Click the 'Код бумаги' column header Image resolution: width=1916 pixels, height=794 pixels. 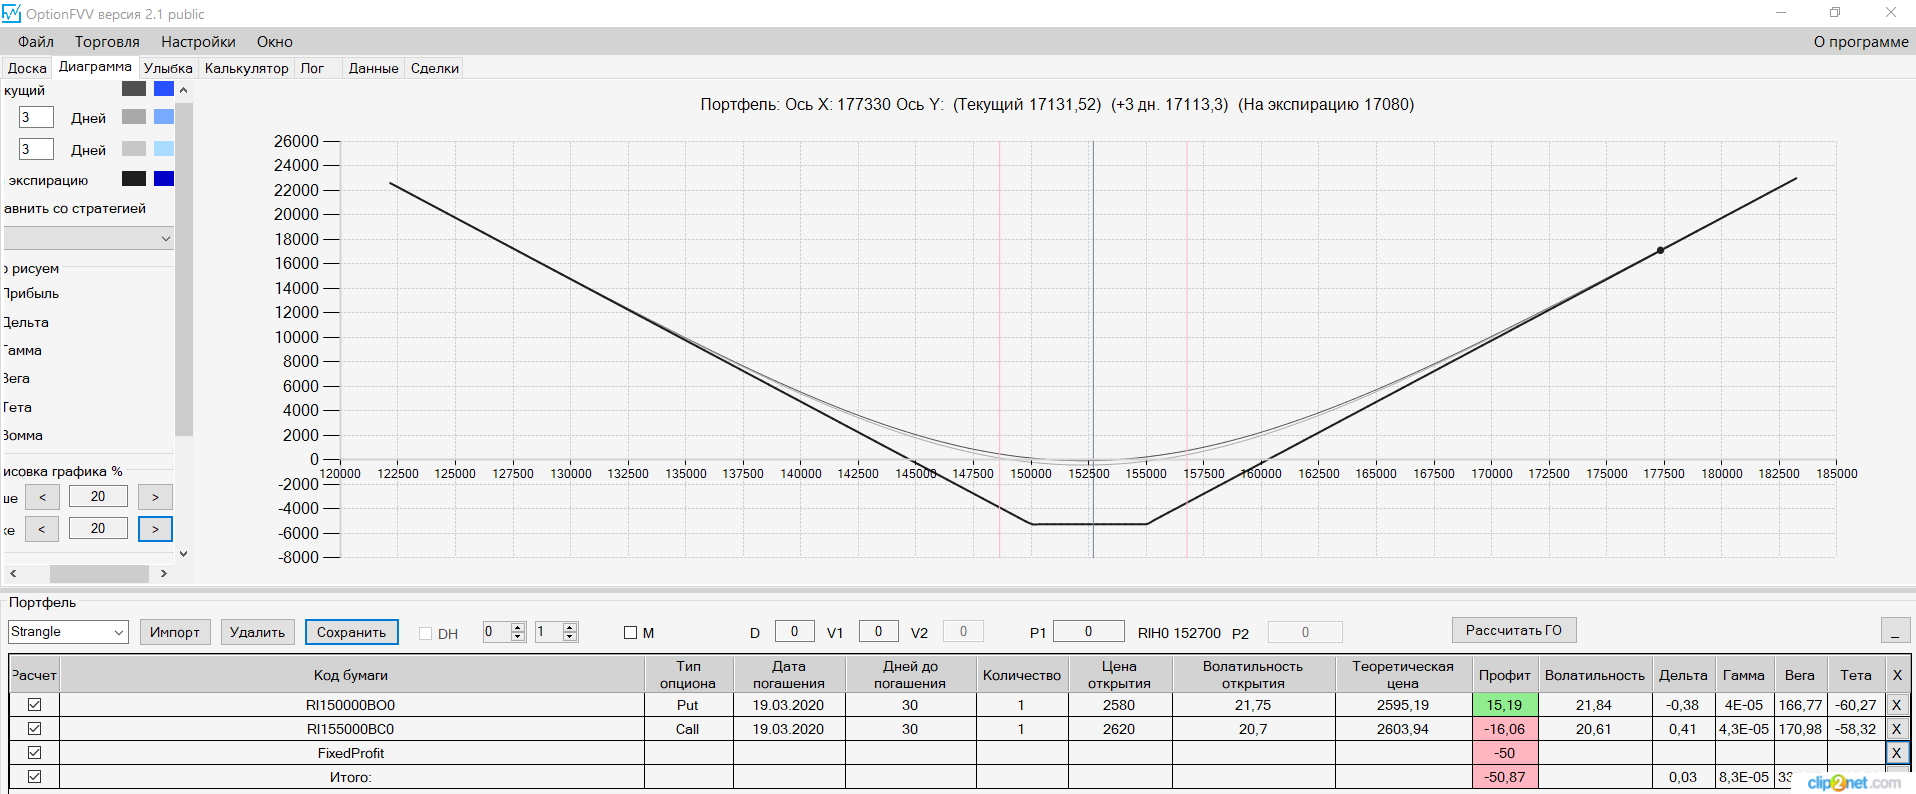point(351,675)
